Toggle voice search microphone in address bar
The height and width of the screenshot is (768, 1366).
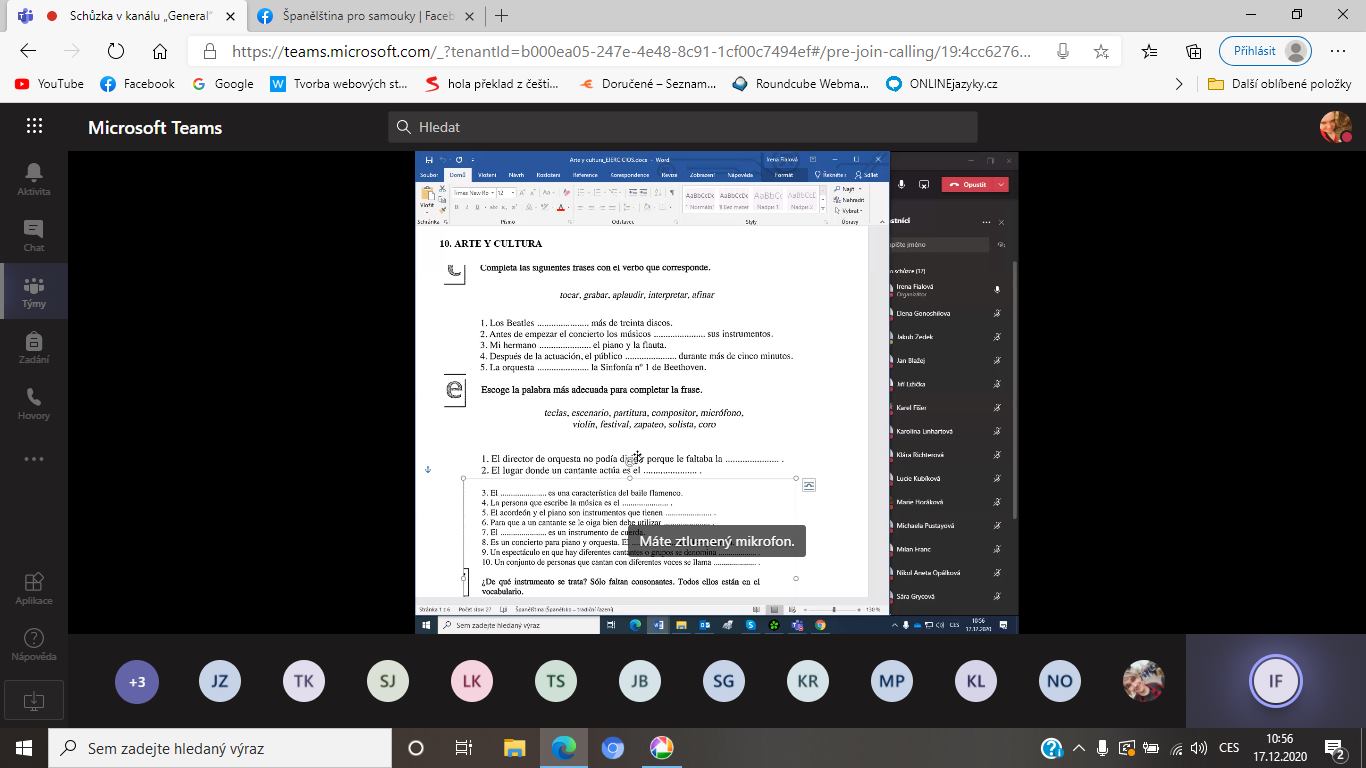click(1063, 52)
